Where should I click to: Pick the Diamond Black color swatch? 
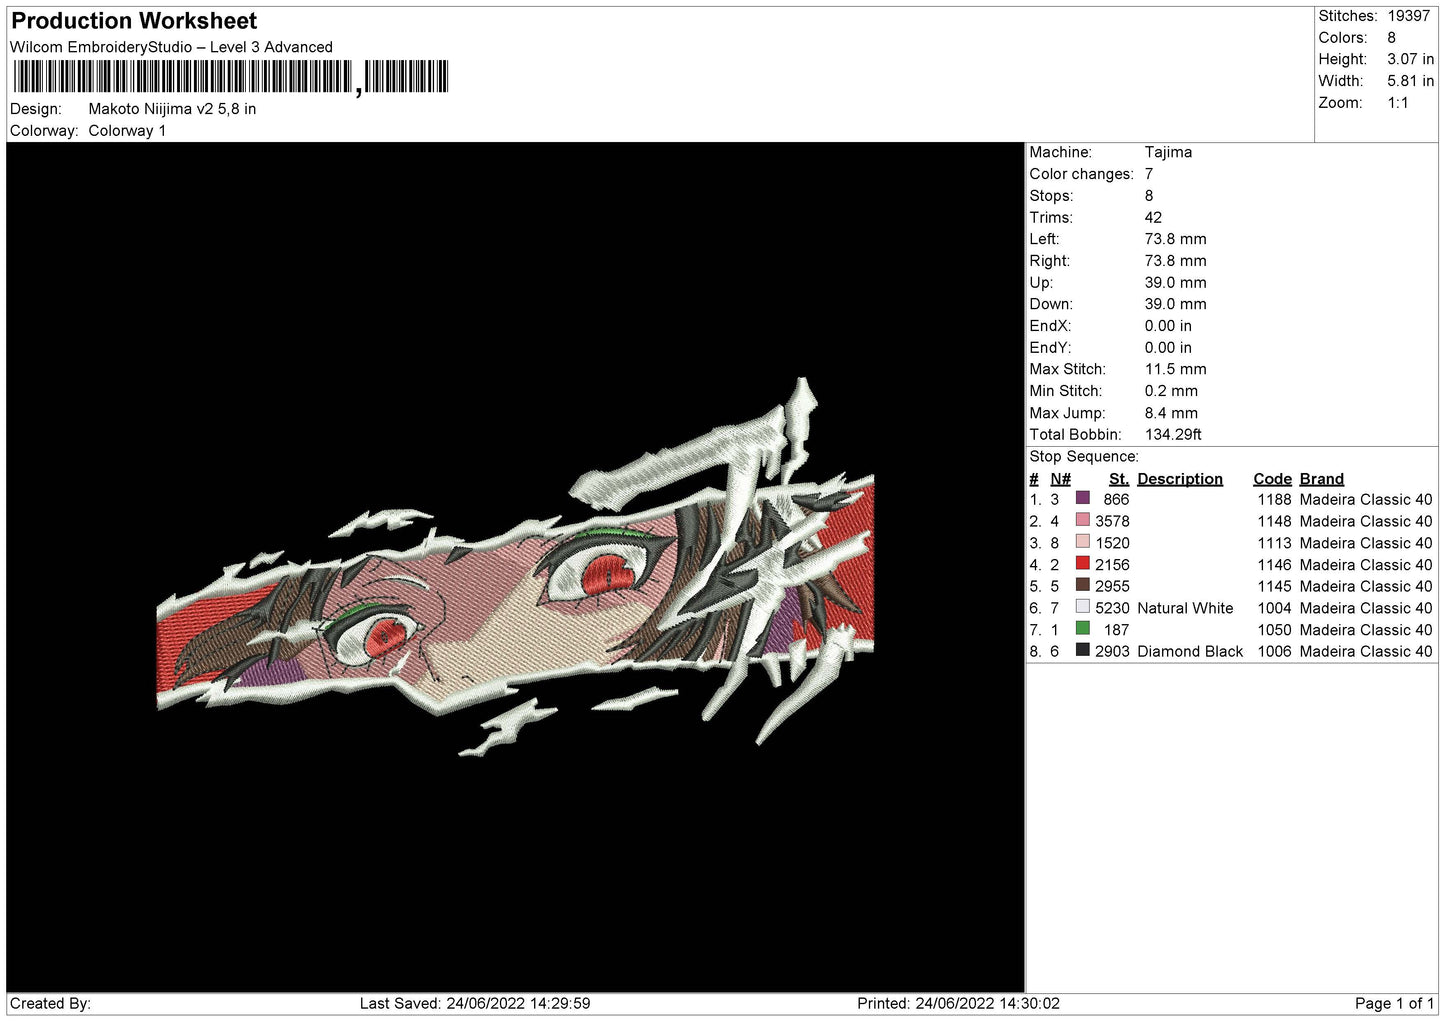pyautogui.click(x=1082, y=650)
